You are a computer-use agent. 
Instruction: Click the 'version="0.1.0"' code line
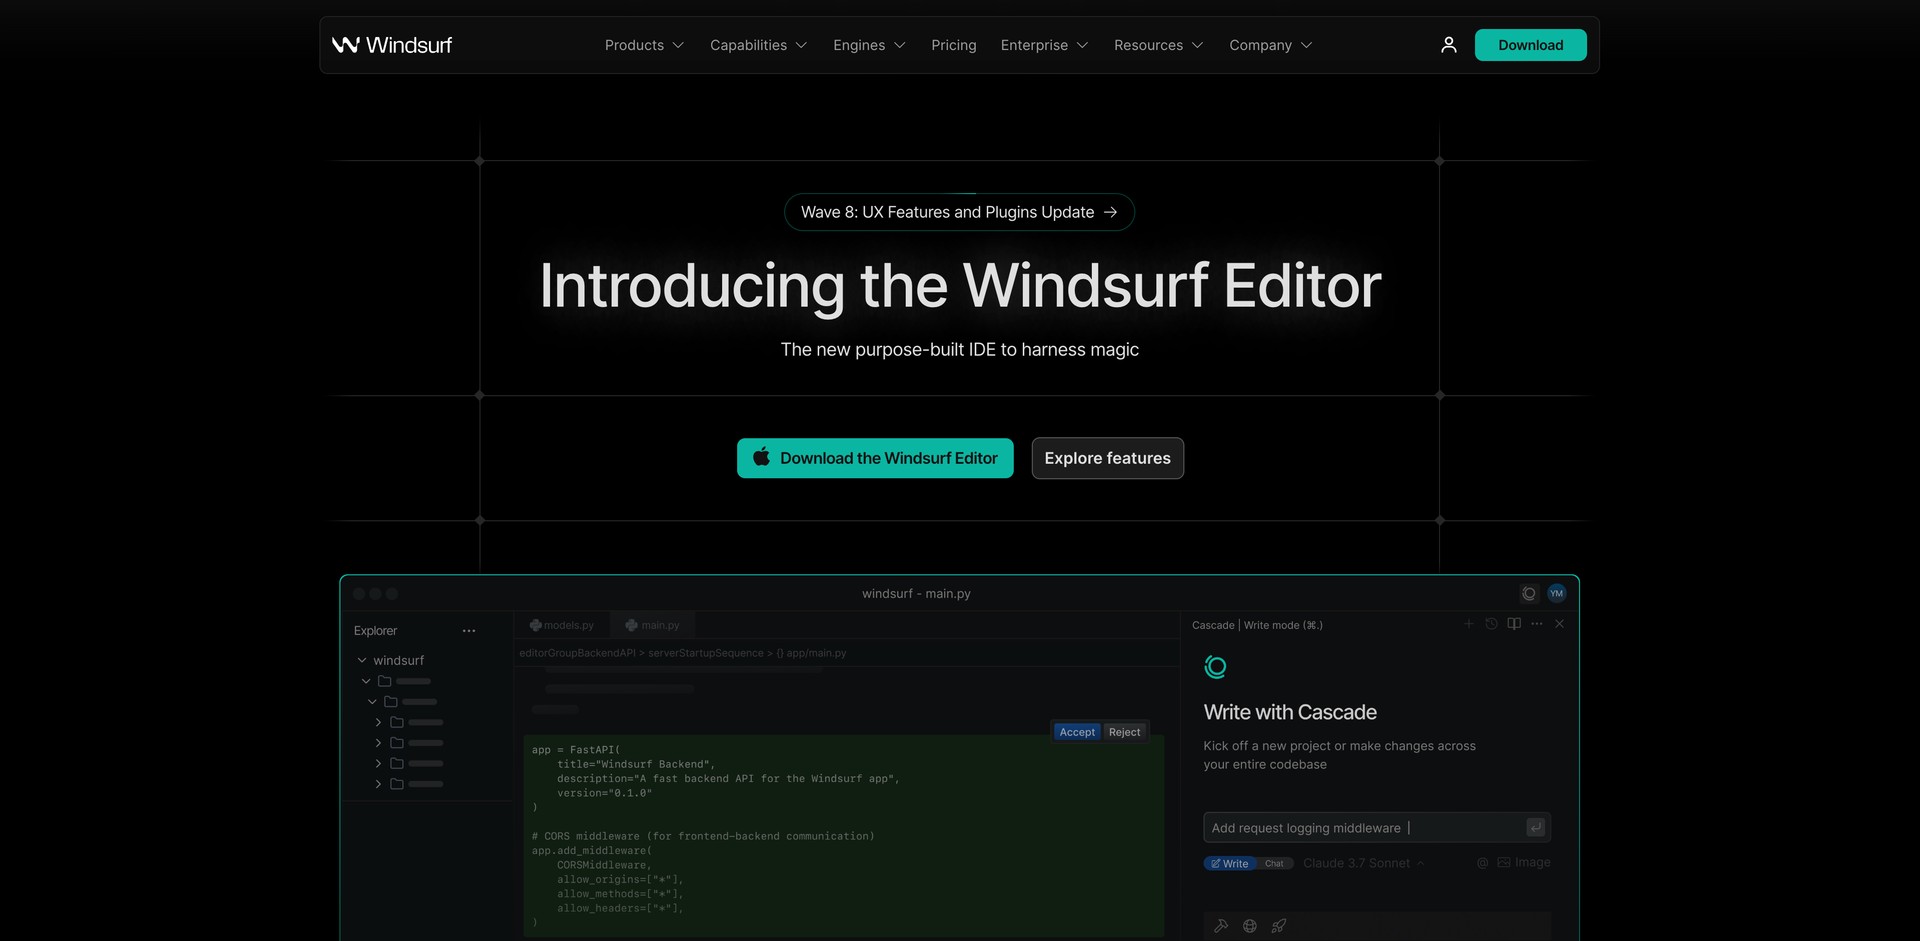(x=604, y=793)
